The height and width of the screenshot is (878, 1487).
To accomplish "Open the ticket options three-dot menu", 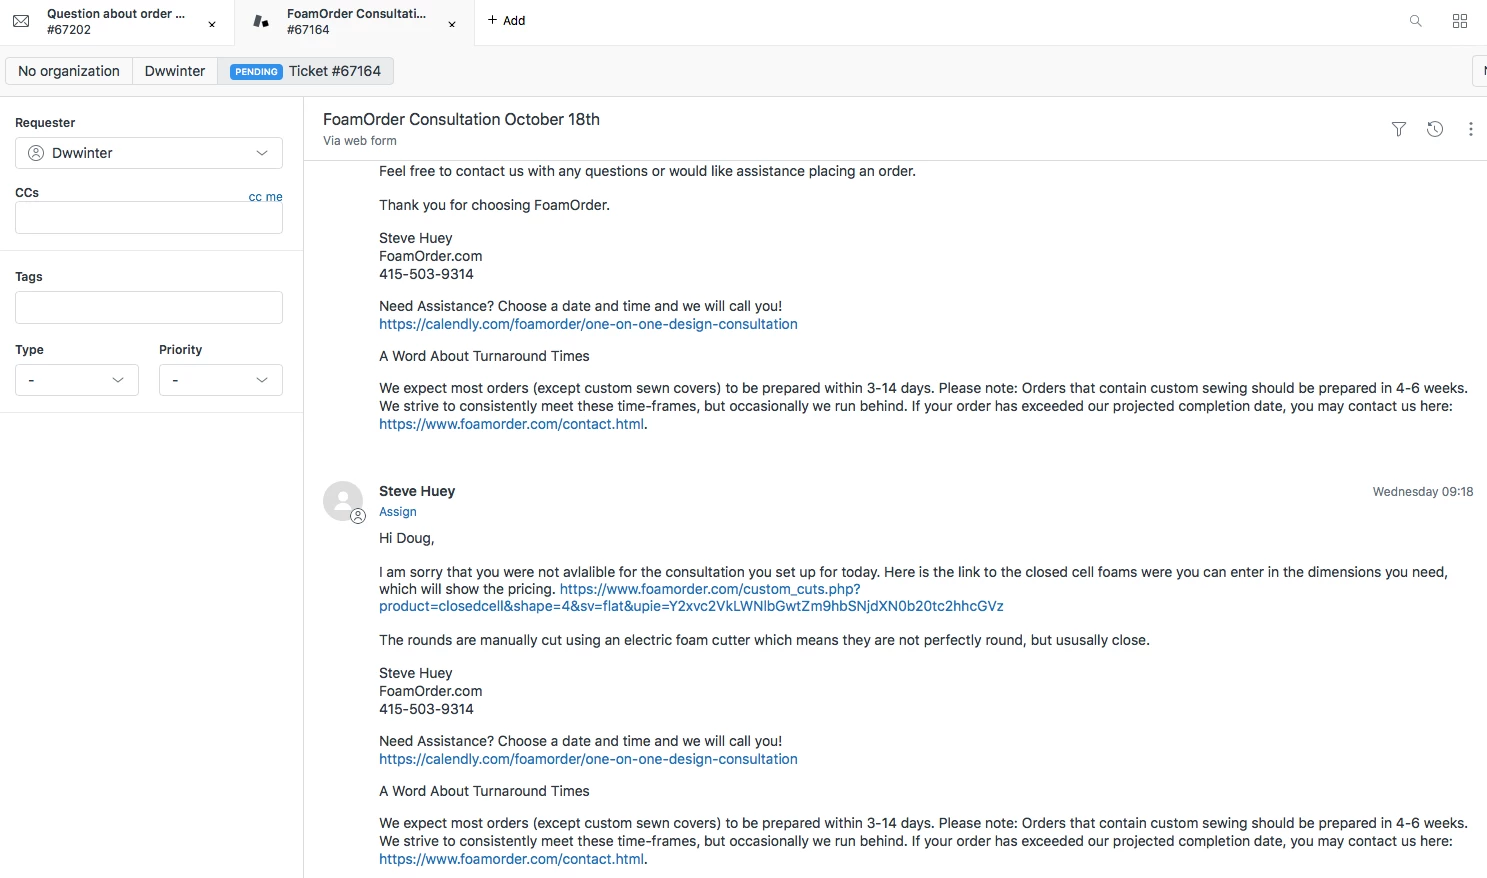I will tap(1470, 129).
